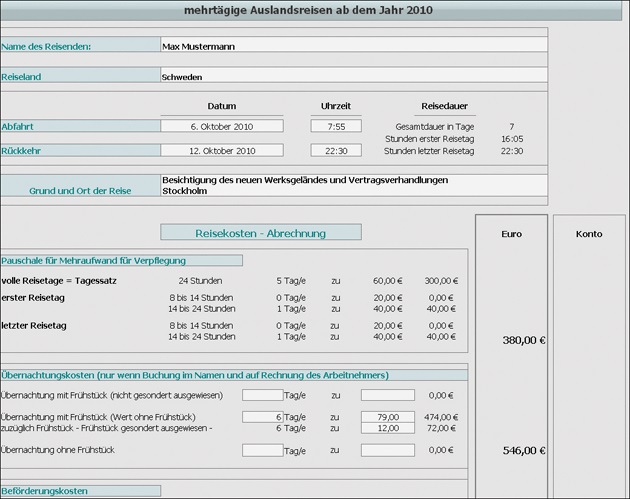Select the Reiseland field containing 'Schweden'
The image size is (630, 499).
(352, 76)
